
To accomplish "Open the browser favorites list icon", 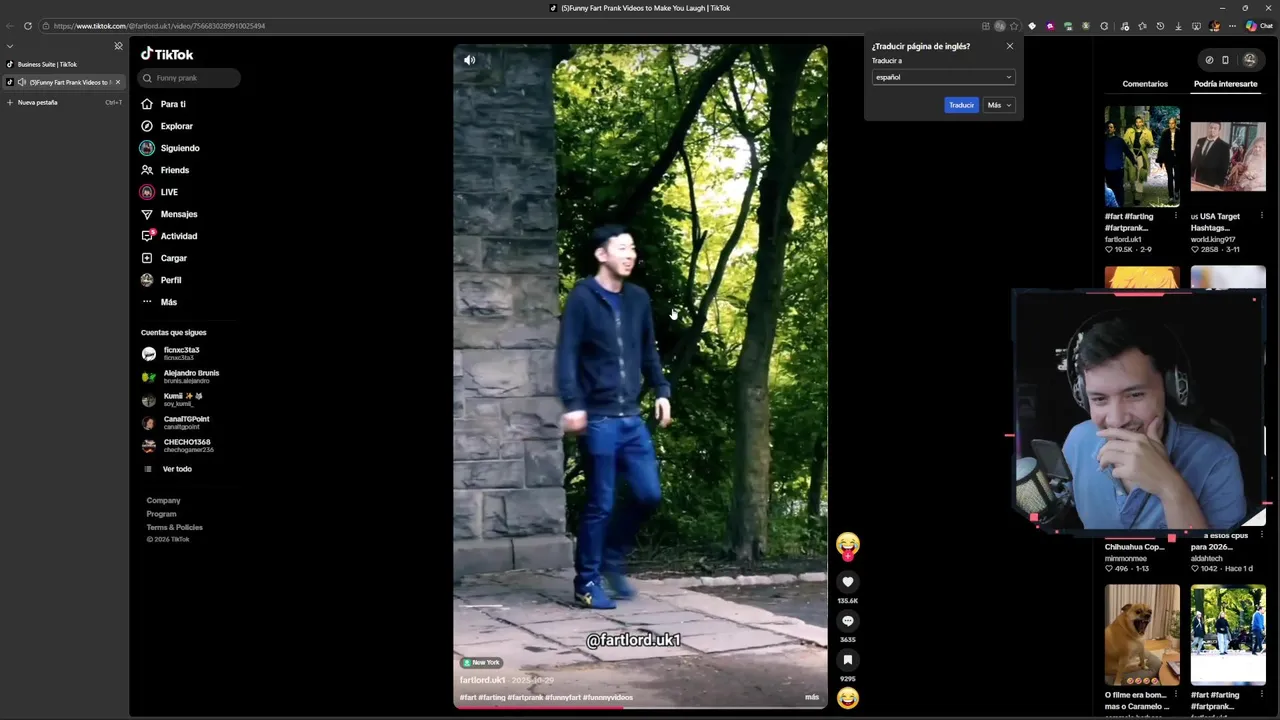I will (1142, 26).
